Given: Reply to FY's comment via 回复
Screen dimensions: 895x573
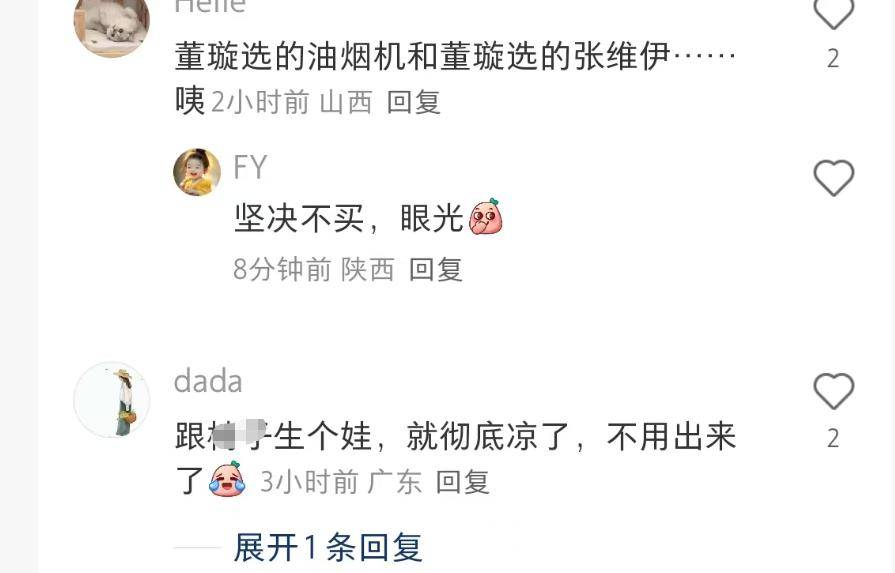Looking at the screenshot, I should coord(436,269).
